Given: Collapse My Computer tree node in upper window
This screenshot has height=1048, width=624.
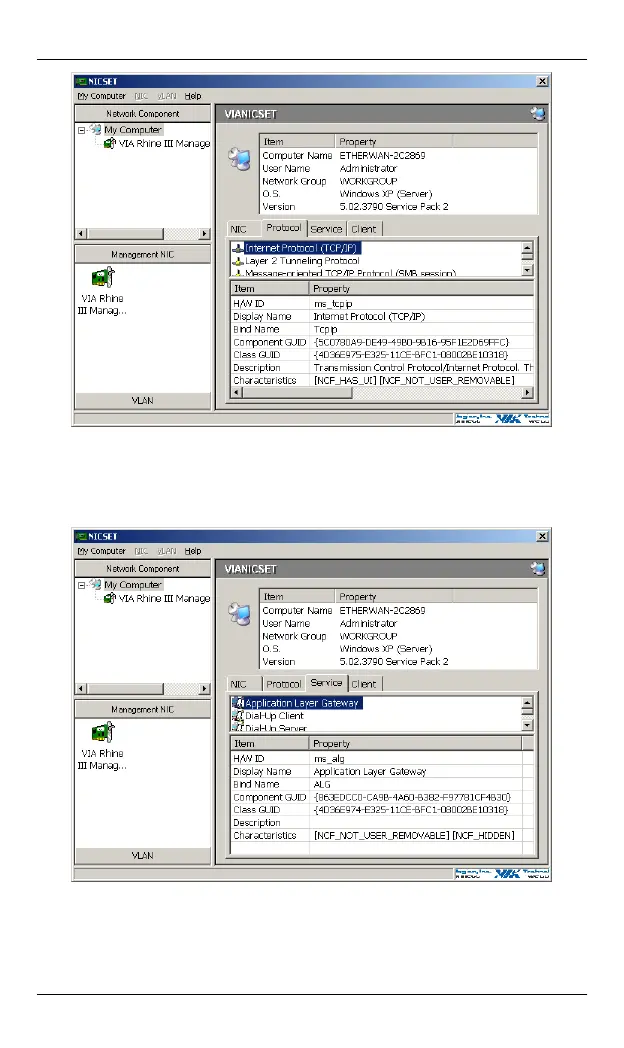Looking at the screenshot, I should 82,130.
